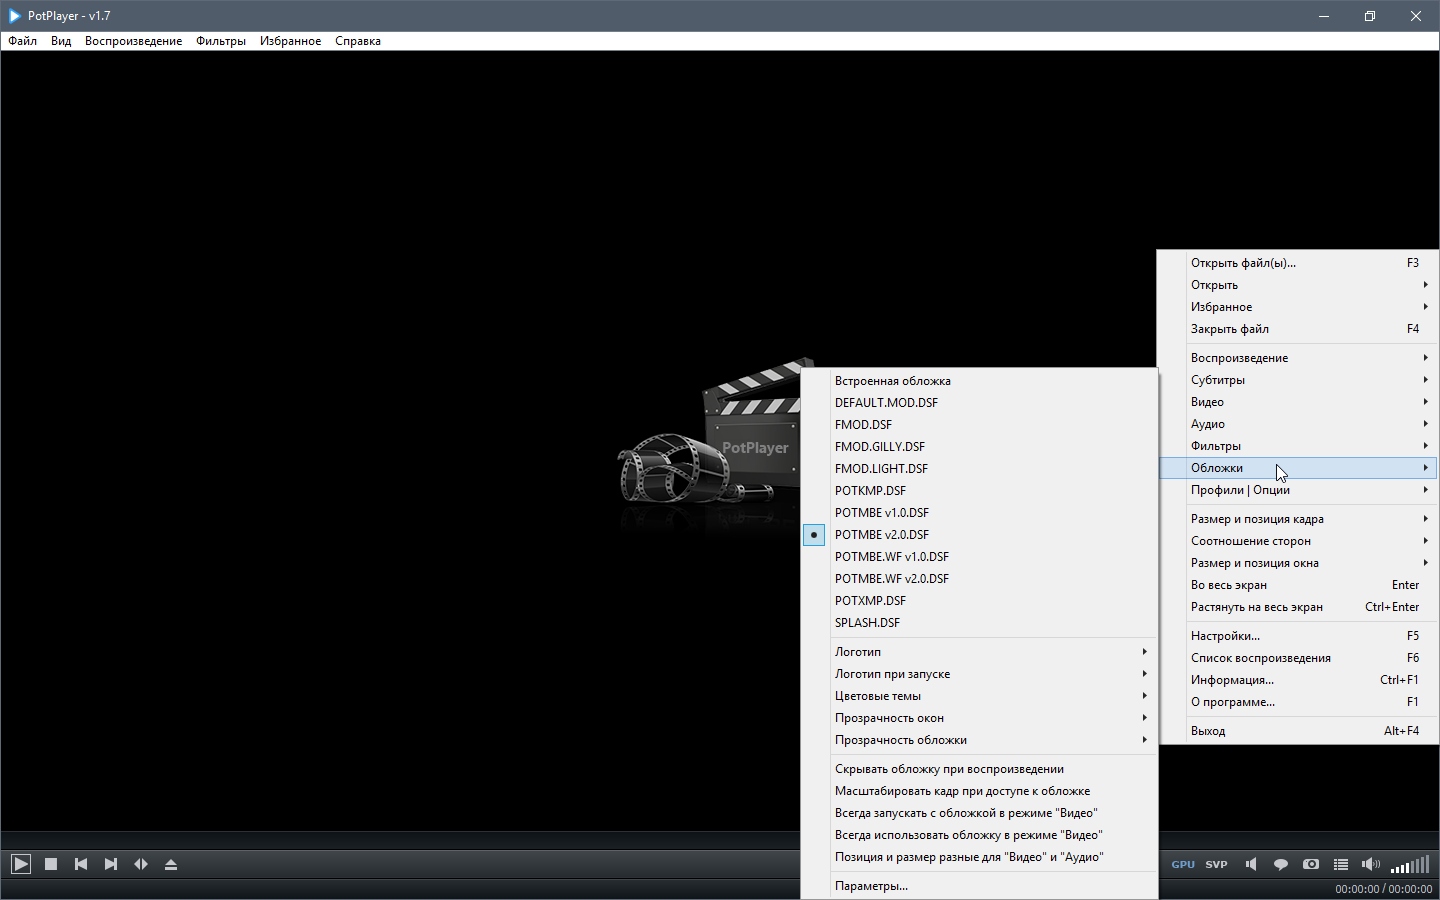Expand Размер и позиция окна submenu
The width and height of the screenshot is (1440, 900).
click(1298, 563)
